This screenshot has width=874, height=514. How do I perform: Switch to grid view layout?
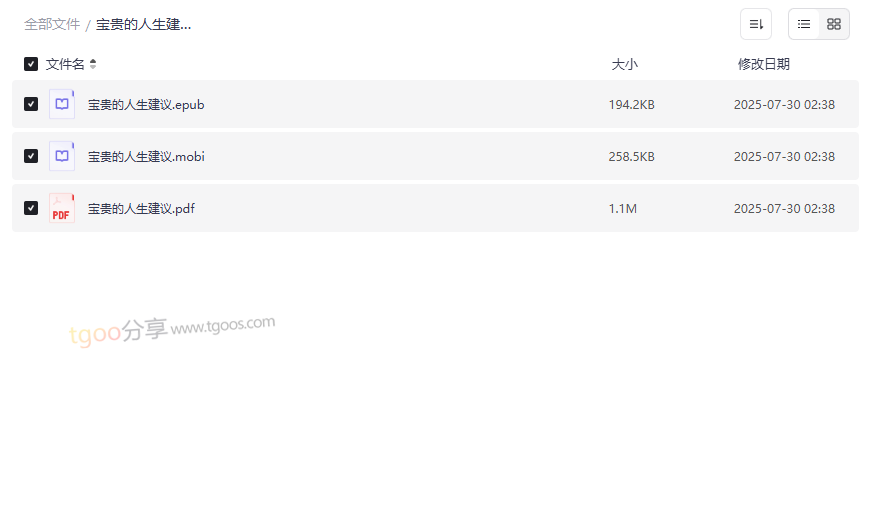(x=834, y=24)
